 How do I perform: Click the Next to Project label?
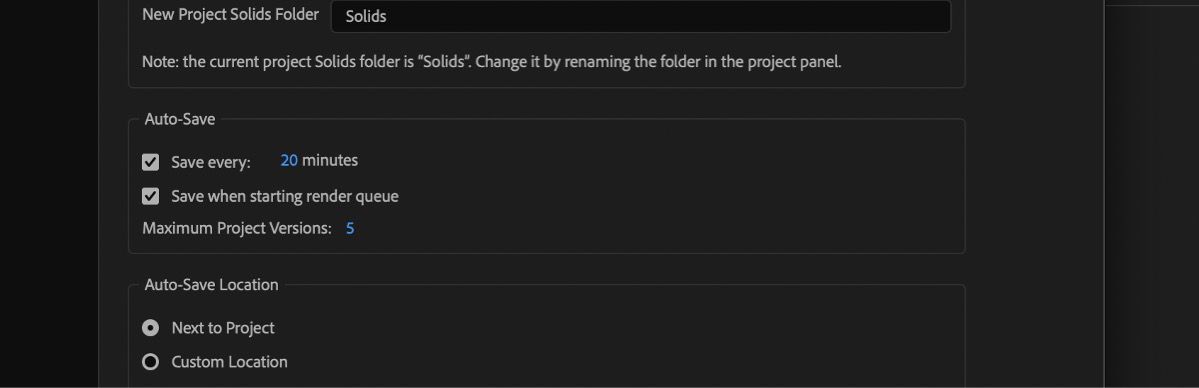tap(223, 328)
